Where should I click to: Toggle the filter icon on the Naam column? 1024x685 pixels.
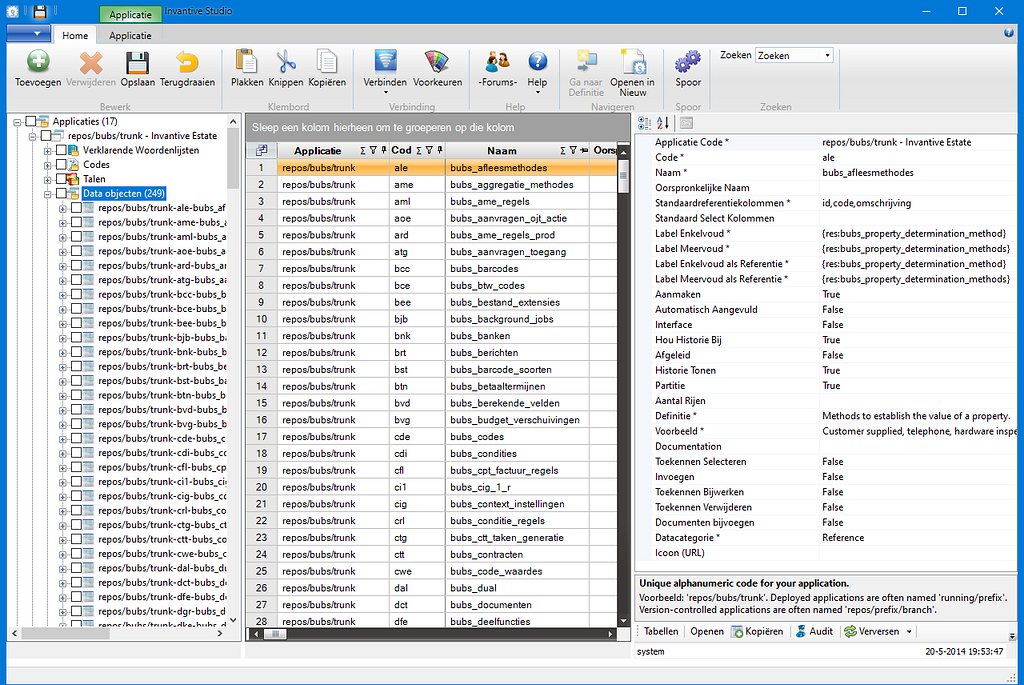pyautogui.click(x=573, y=150)
